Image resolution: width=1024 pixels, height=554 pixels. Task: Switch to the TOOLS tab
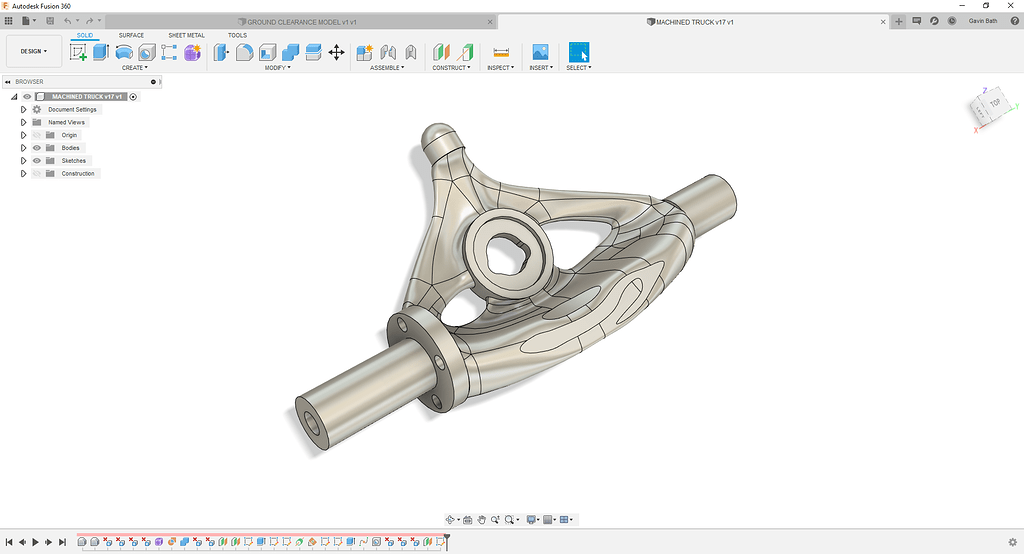tap(238, 35)
